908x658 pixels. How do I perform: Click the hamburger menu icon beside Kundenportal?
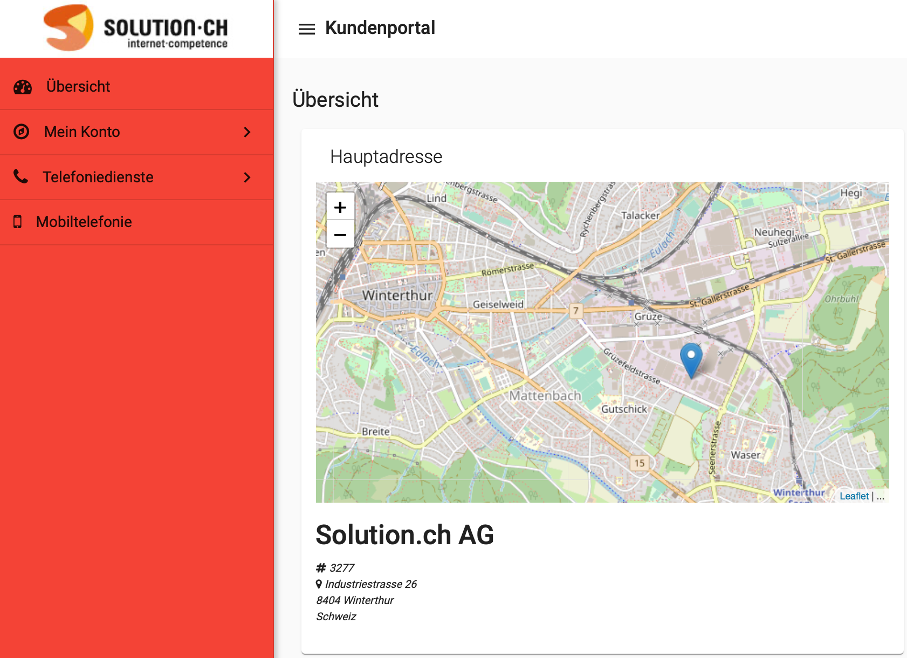(307, 29)
